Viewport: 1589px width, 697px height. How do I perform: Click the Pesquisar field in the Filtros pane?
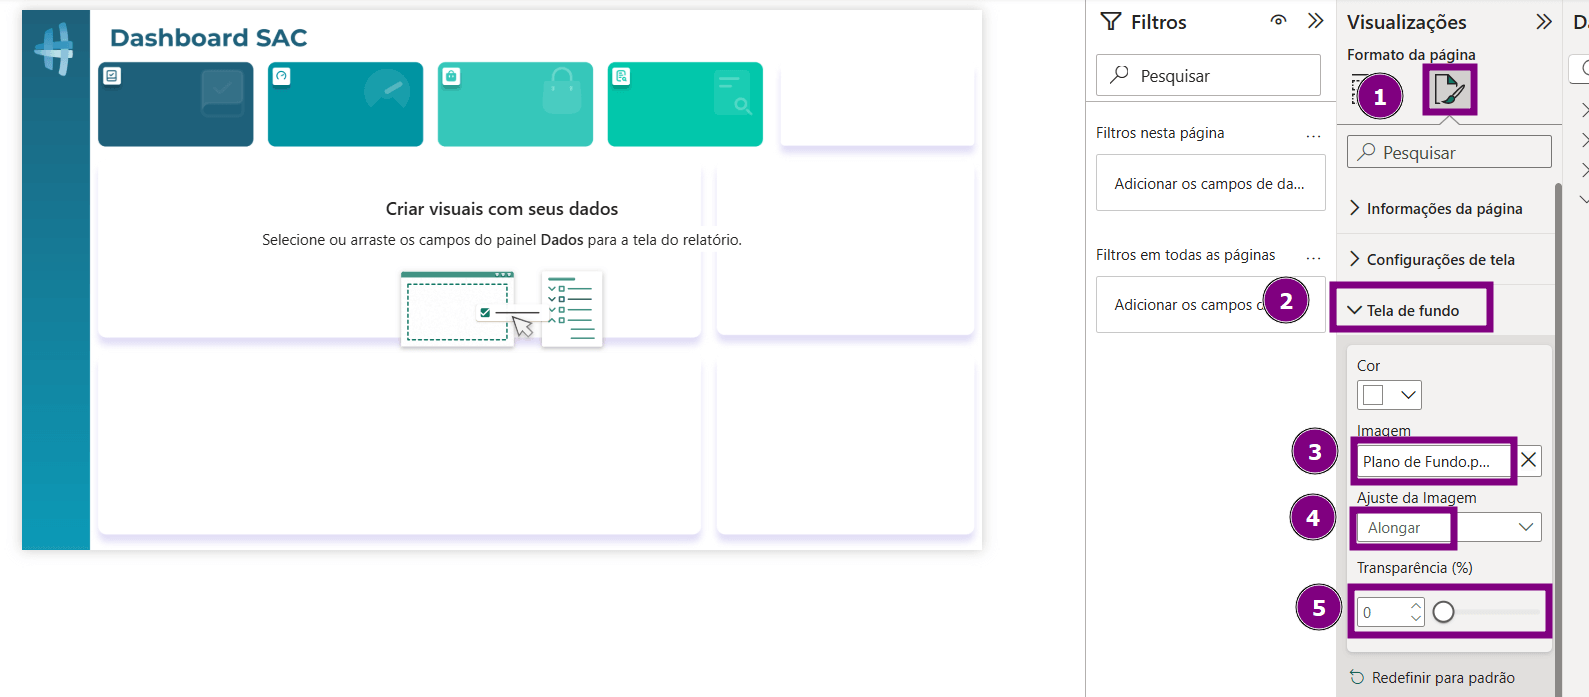[1208, 75]
